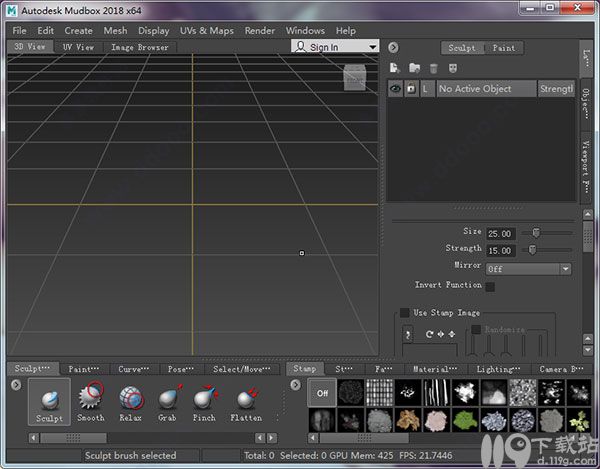600x469 pixels.
Task: Click the delete layer trash icon
Action: [434, 68]
